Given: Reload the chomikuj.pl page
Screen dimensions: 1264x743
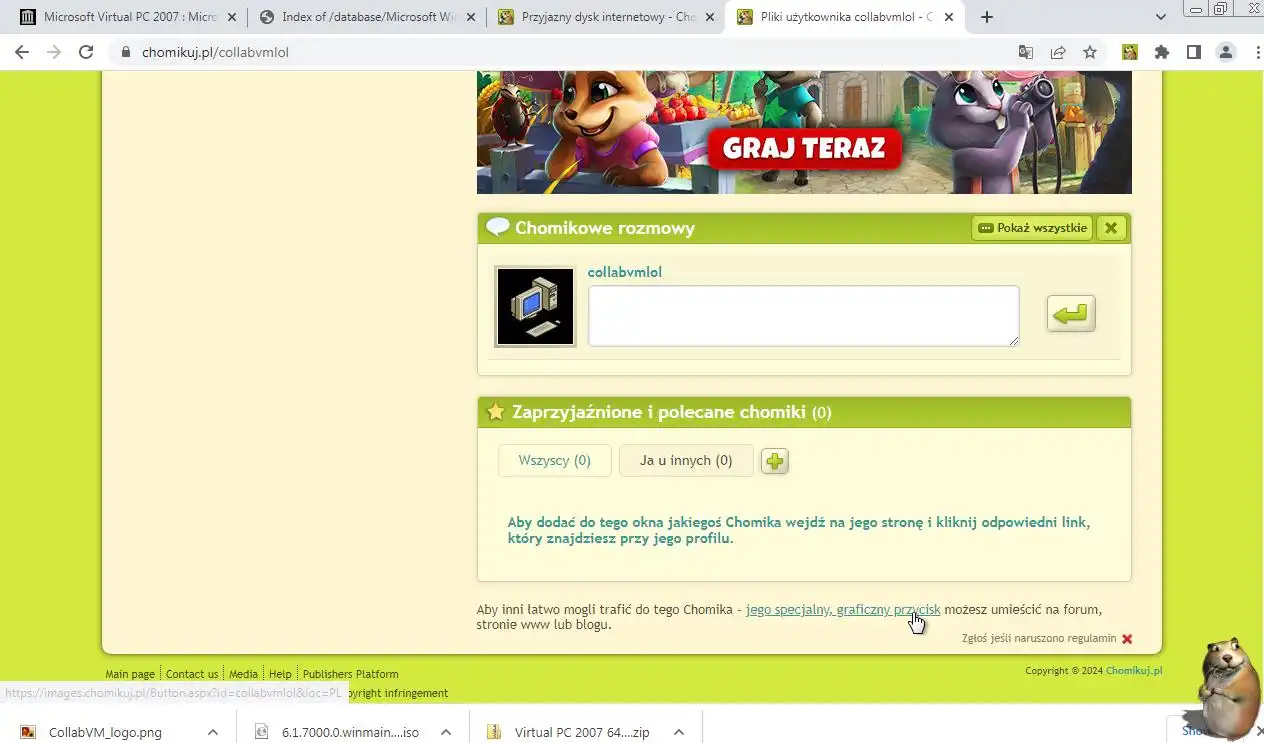Looking at the screenshot, I should pyautogui.click(x=86, y=52).
